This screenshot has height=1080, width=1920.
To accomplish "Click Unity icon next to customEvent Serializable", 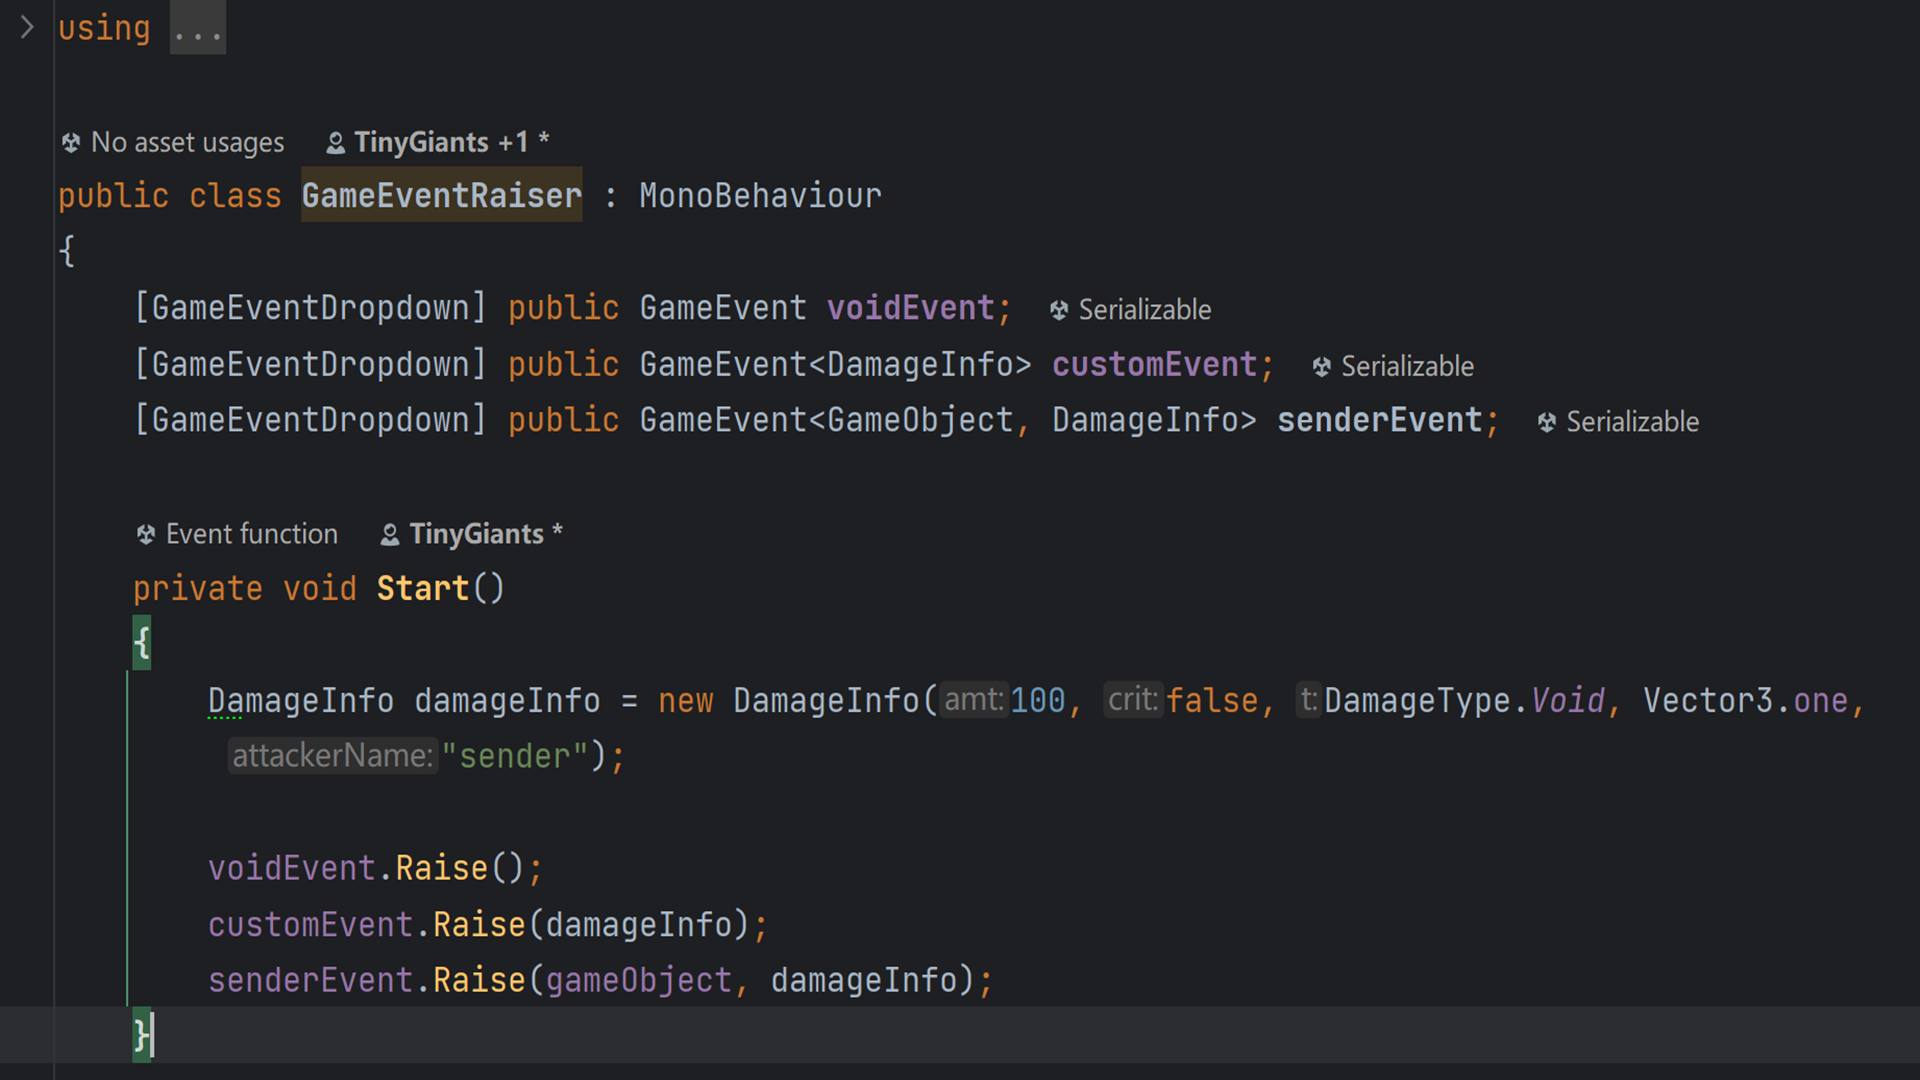I will pos(1321,367).
